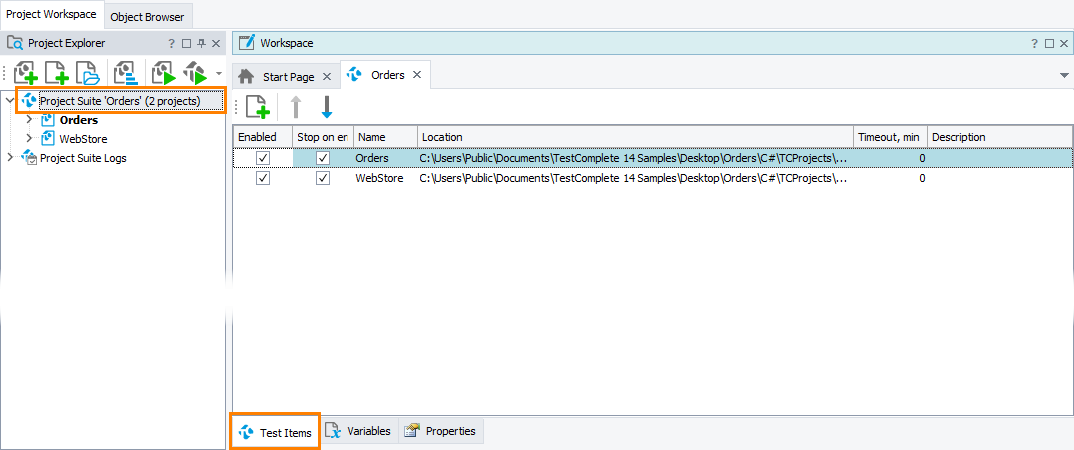Switch to the Object Browser tab
The height and width of the screenshot is (450, 1074).
(147, 17)
